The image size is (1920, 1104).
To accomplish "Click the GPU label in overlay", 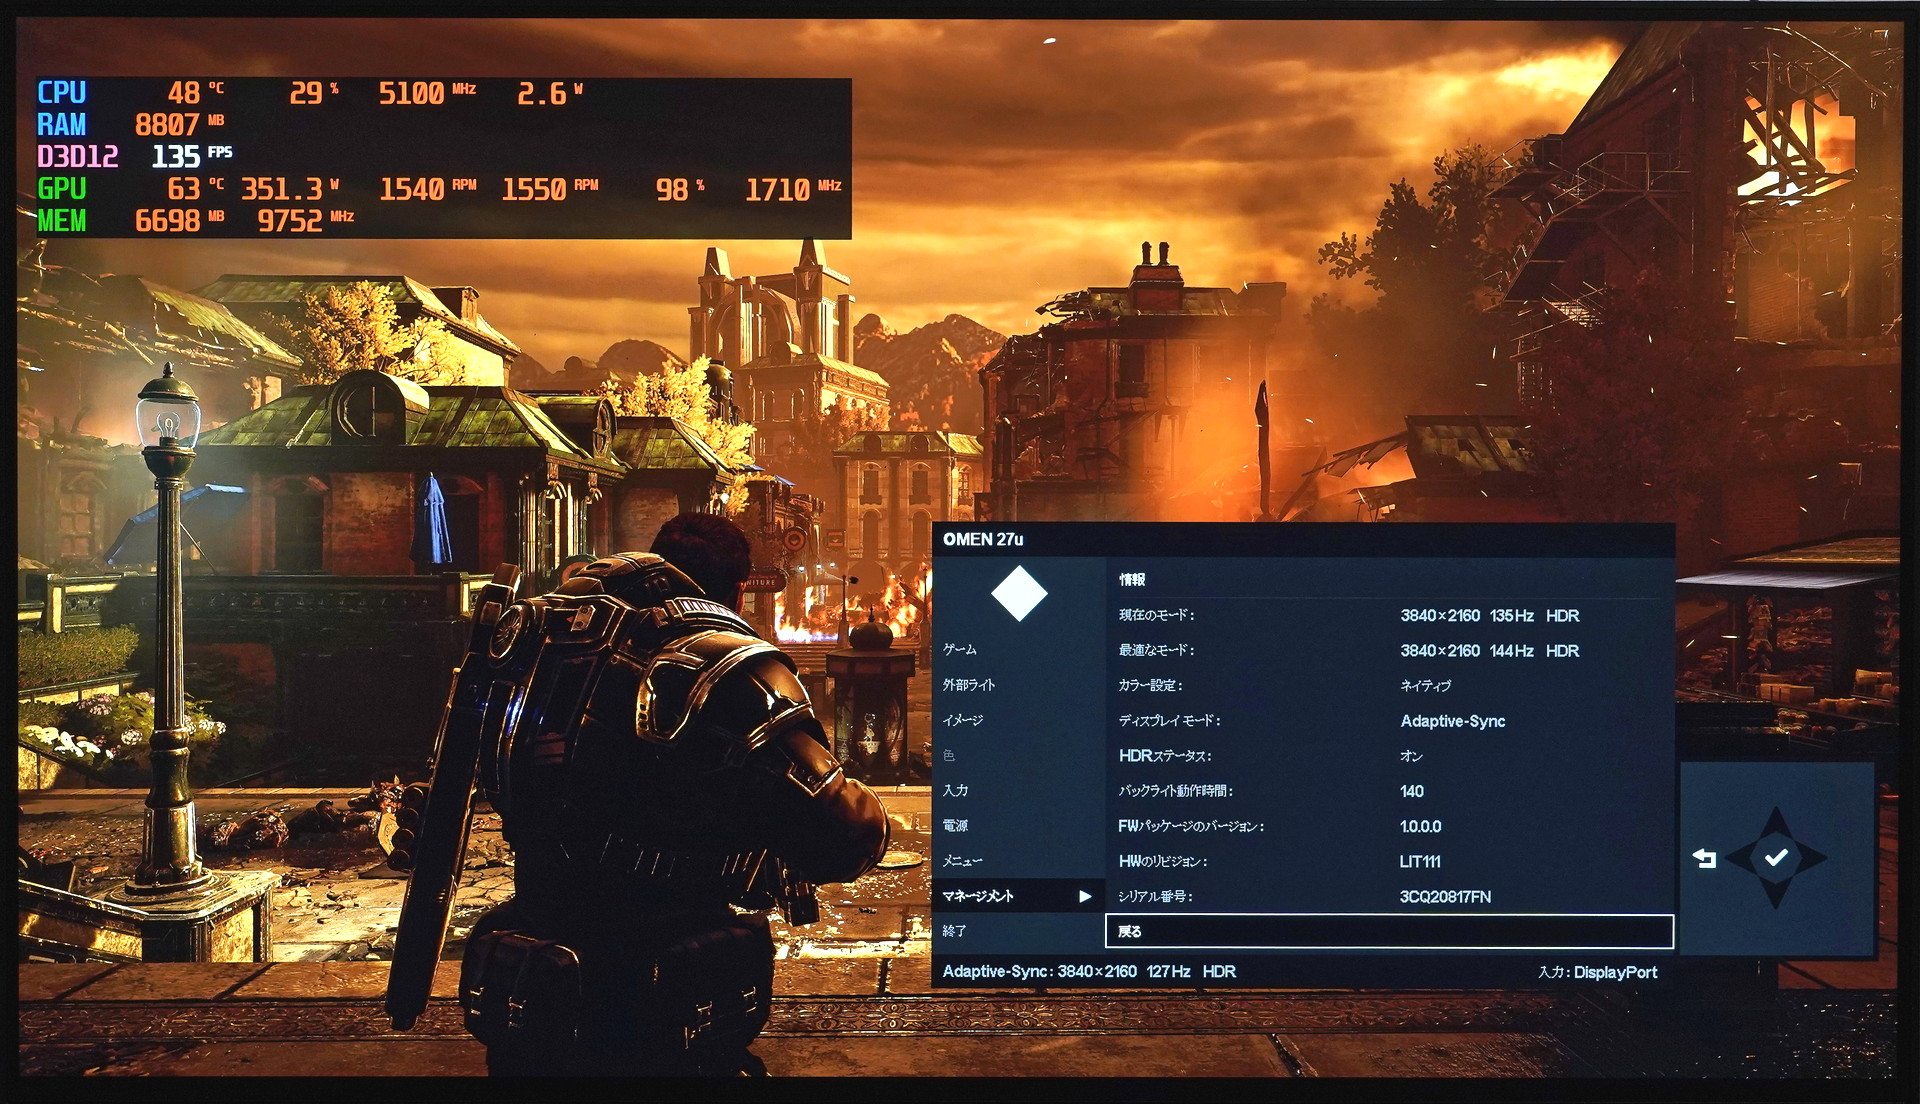I will pyautogui.click(x=61, y=189).
